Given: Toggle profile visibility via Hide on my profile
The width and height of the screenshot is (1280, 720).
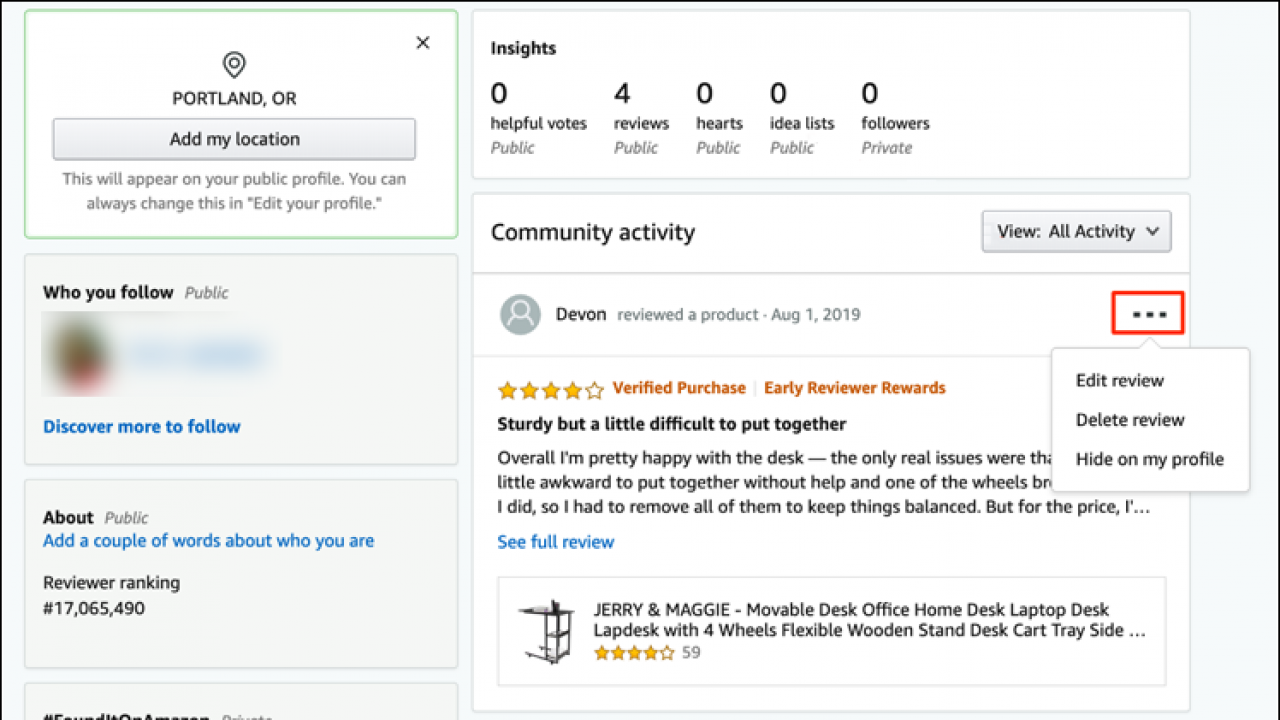Looking at the screenshot, I should click(1150, 459).
